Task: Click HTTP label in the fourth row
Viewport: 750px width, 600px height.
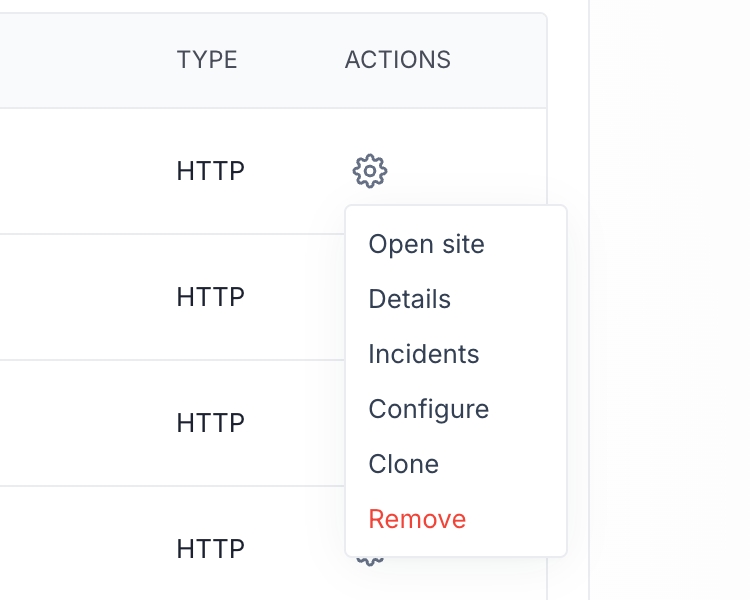Action: (x=210, y=549)
